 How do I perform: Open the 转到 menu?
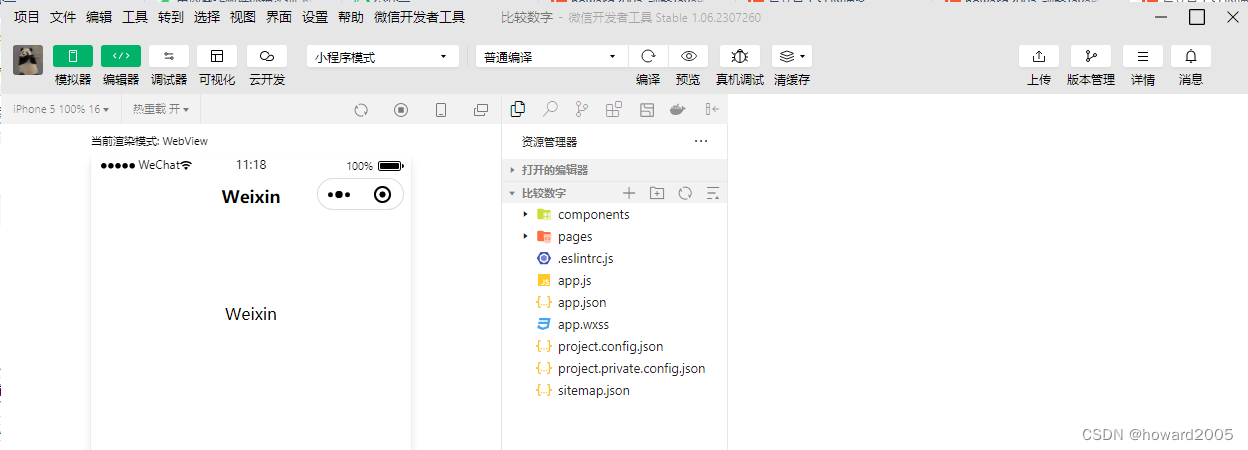click(x=171, y=17)
